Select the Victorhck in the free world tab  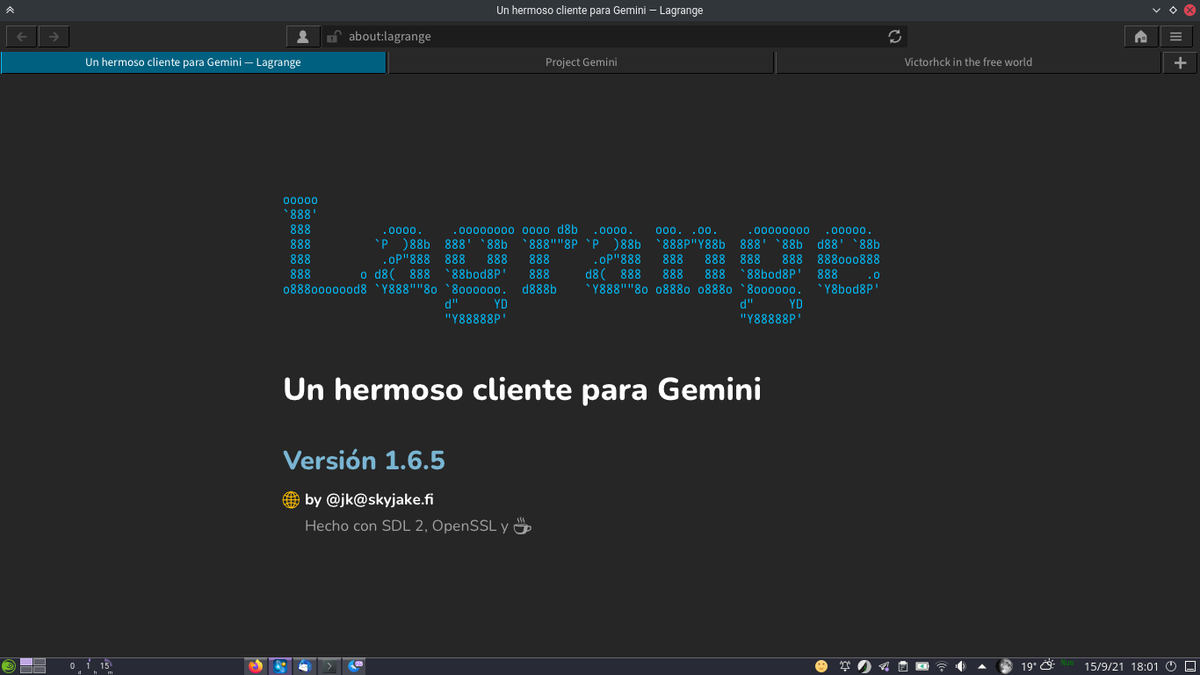pos(968,61)
